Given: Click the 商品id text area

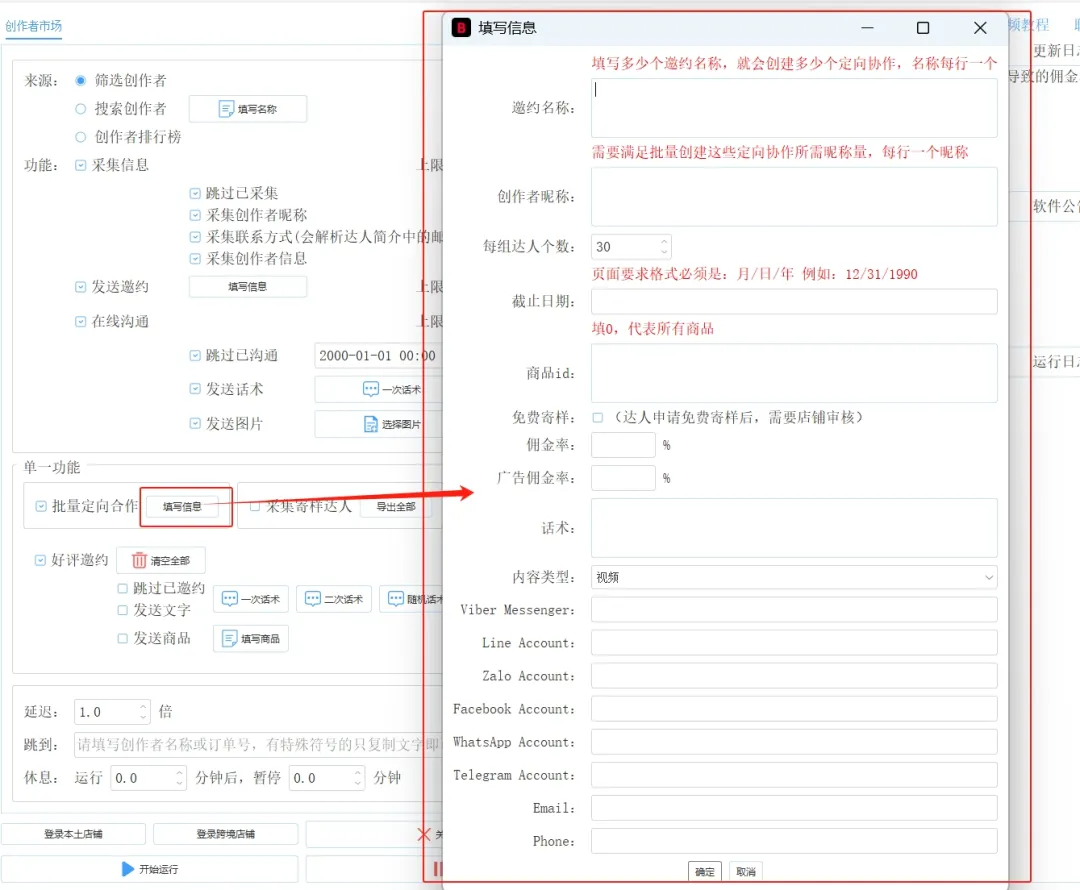Looking at the screenshot, I should (793, 373).
